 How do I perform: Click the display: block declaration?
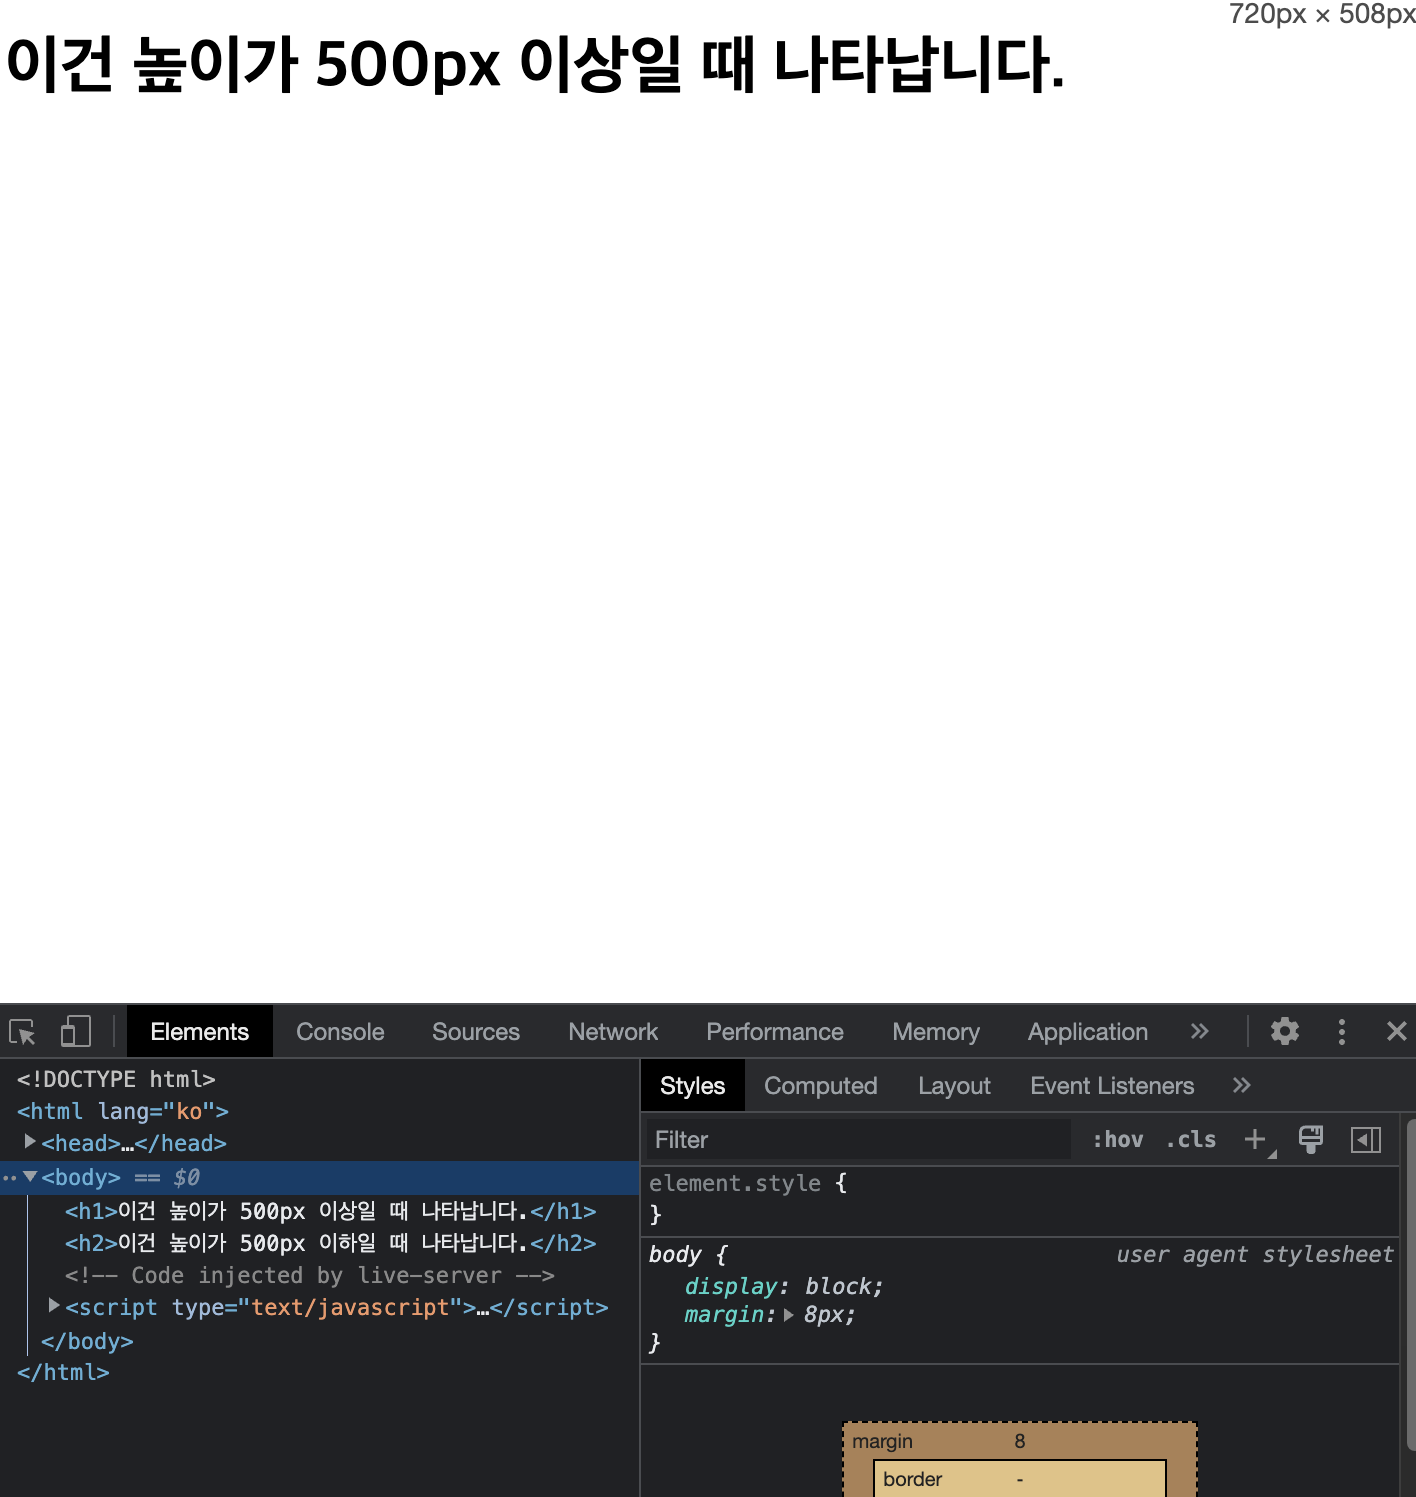tap(784, 1286)
